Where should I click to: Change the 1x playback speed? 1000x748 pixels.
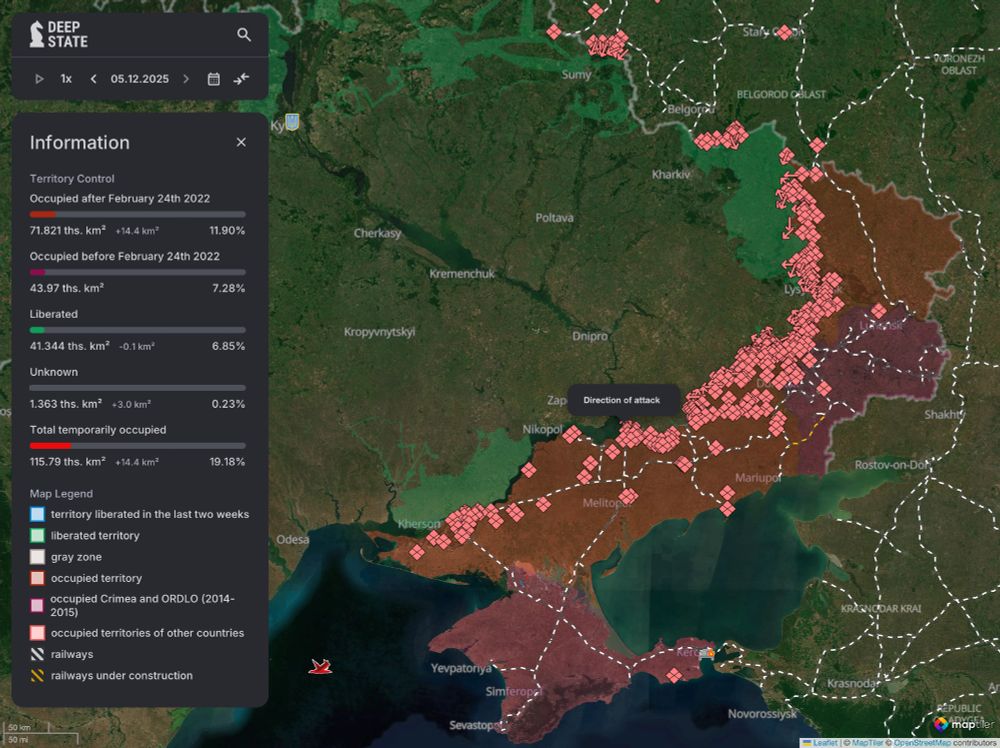point(66,79)
